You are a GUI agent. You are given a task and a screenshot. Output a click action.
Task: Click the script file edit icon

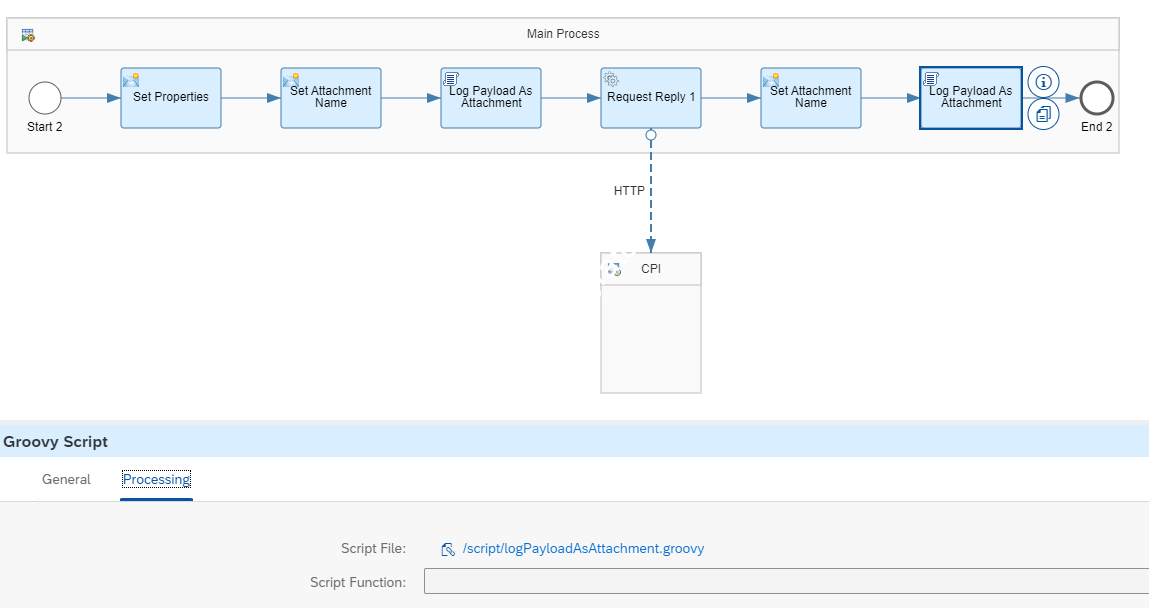point(448,549)
